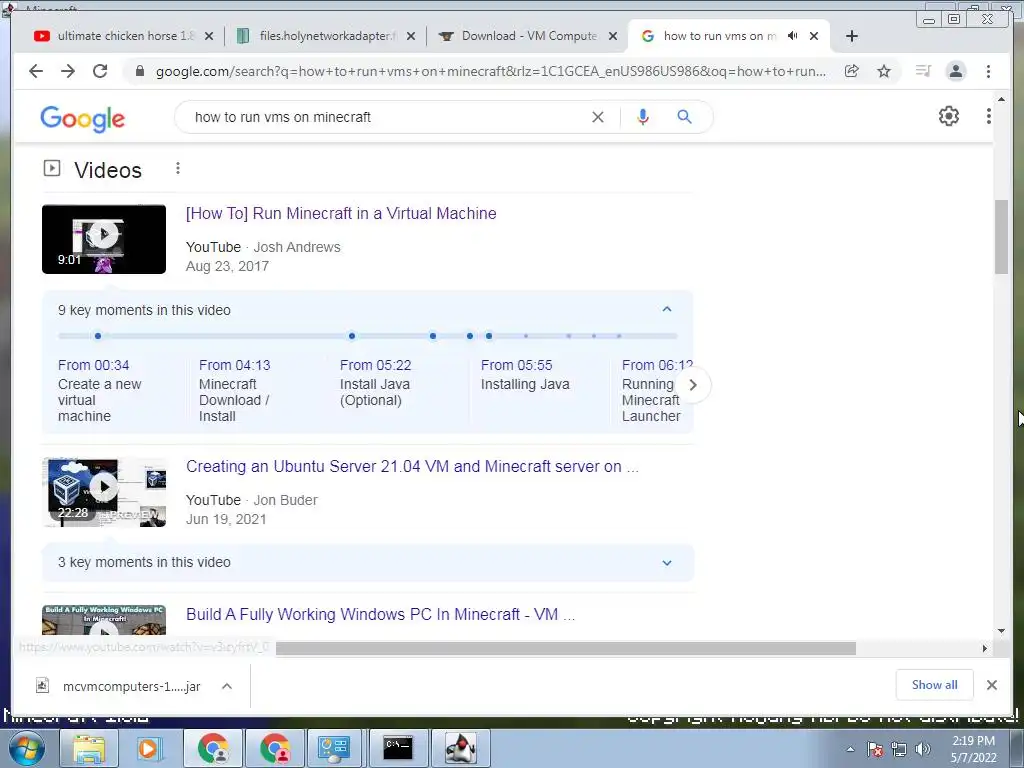Open Windows Explorer from taskbar

[x=89, y=748]
